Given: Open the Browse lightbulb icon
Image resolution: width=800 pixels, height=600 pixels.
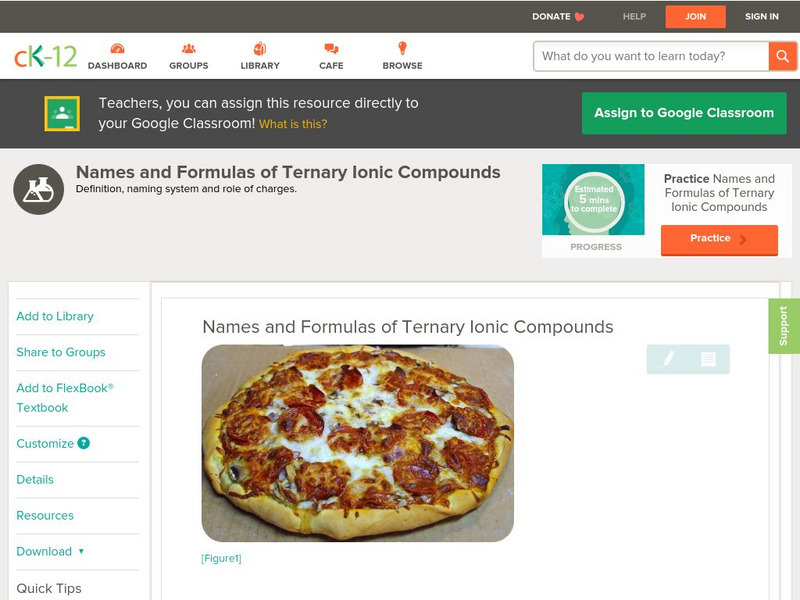Looking at the screenshot, I should coord(402,48).
